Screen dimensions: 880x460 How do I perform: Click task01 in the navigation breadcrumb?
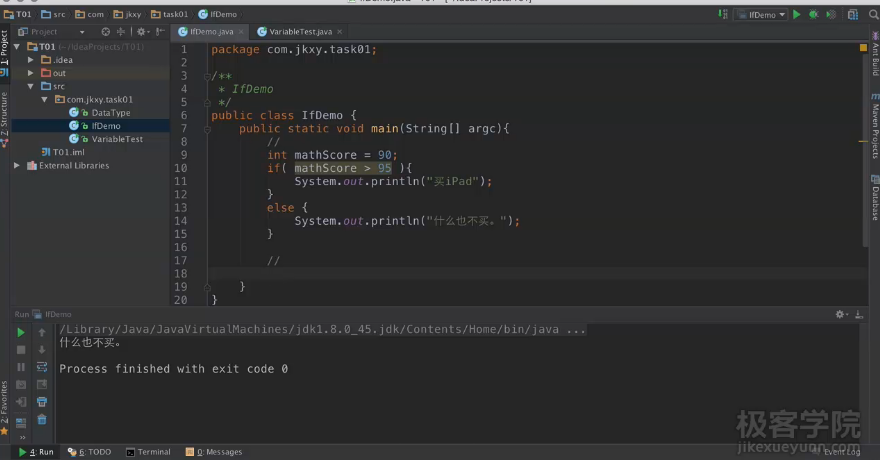click(x=175, y=15)
